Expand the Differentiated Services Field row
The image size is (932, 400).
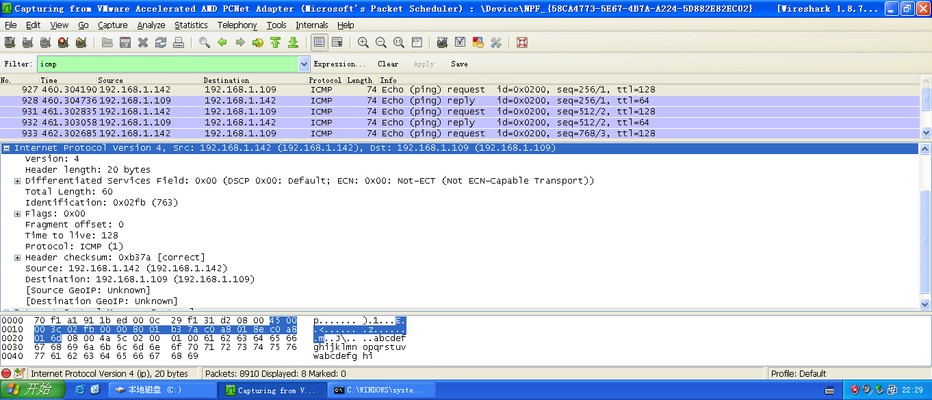[x=17, y=181]
